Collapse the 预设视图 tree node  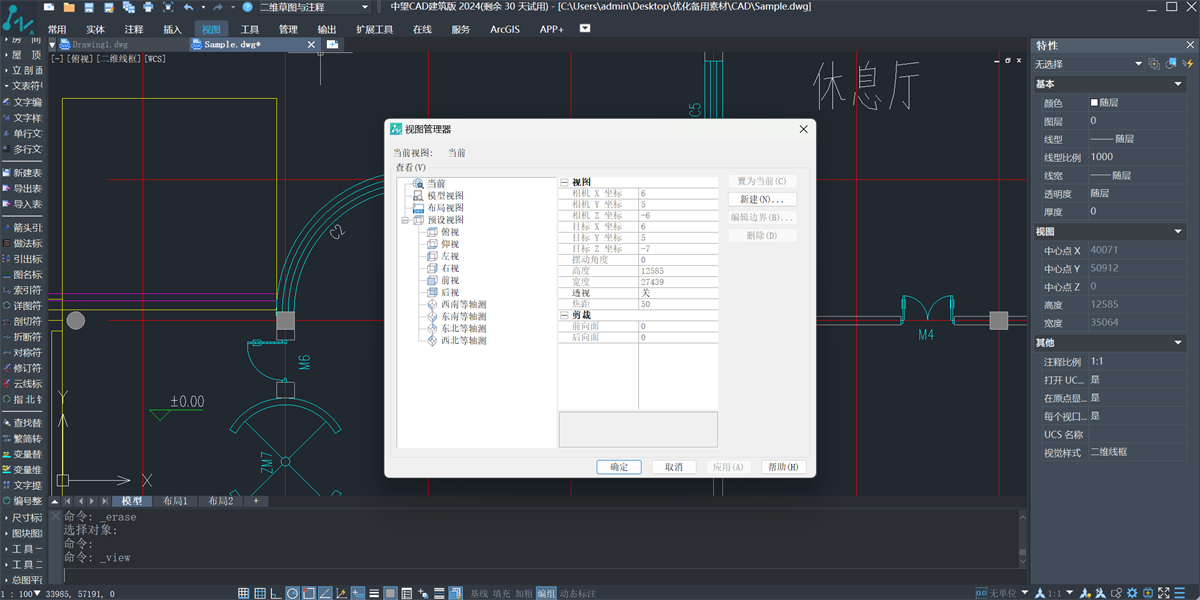(x=405, y=220)
